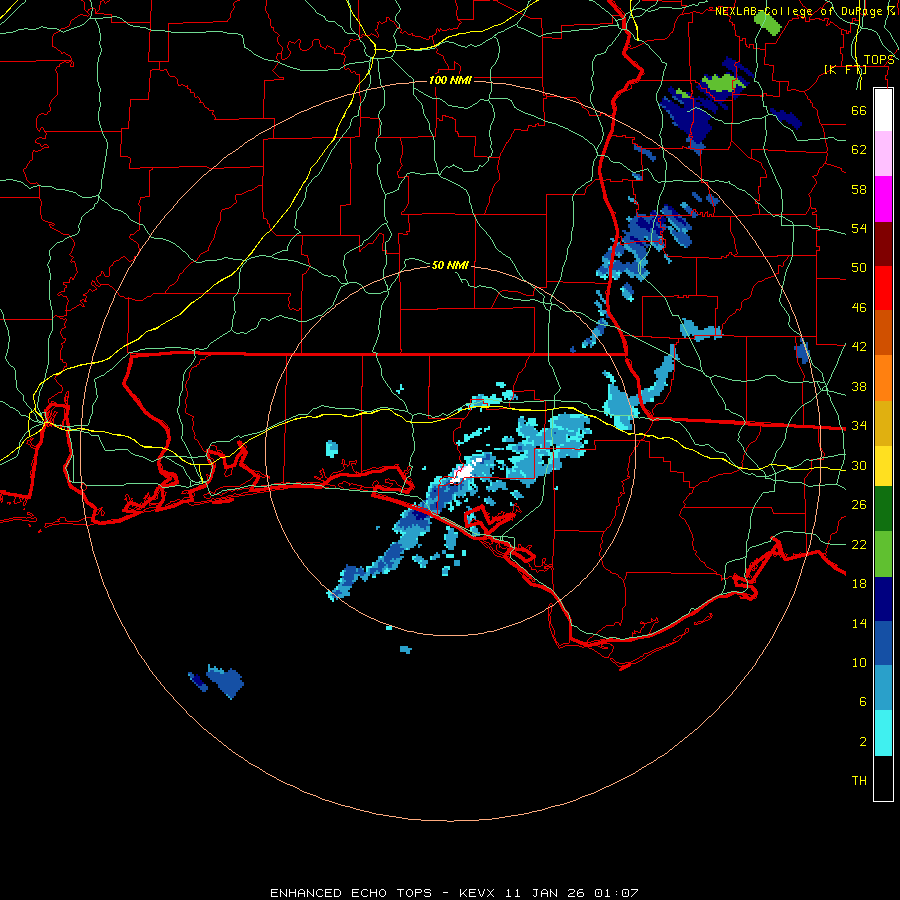The image size is (900, 900).
Task: Click the dark red (maroon) legend swatch
Action: pos(883,243)
